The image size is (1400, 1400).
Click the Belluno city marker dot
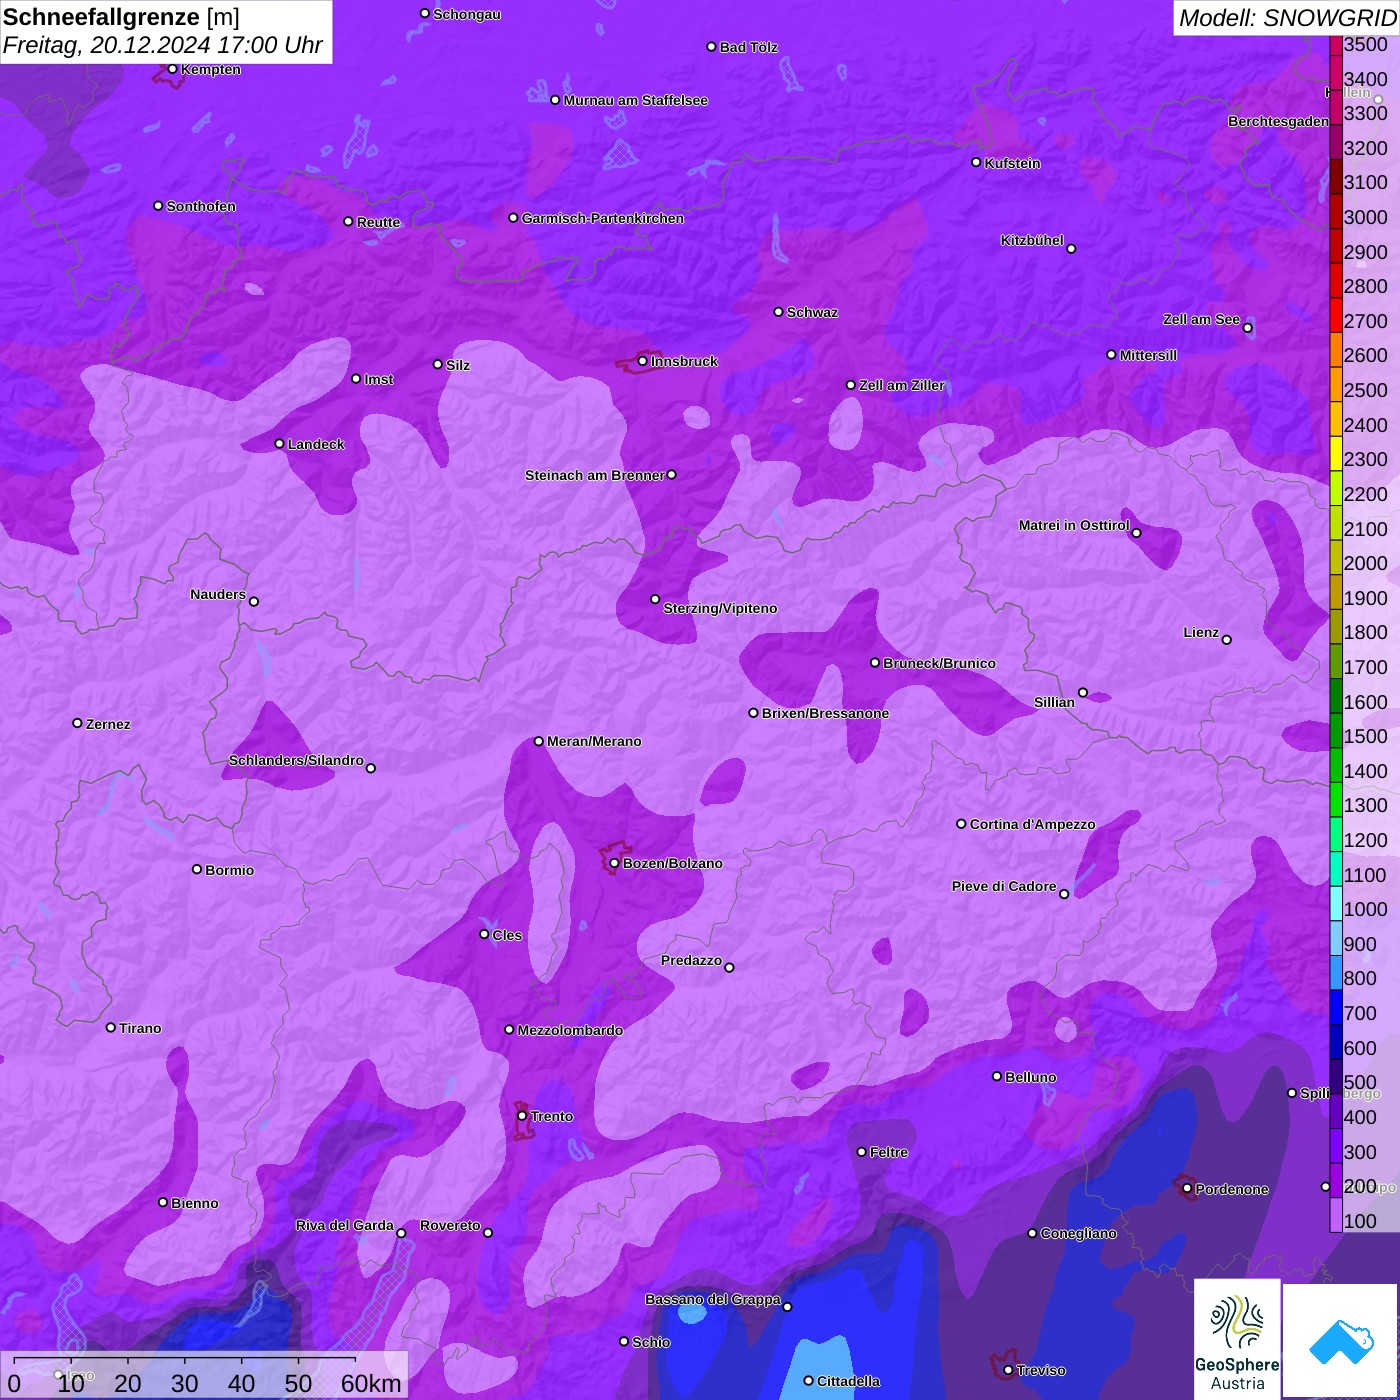coord(997,1076)
